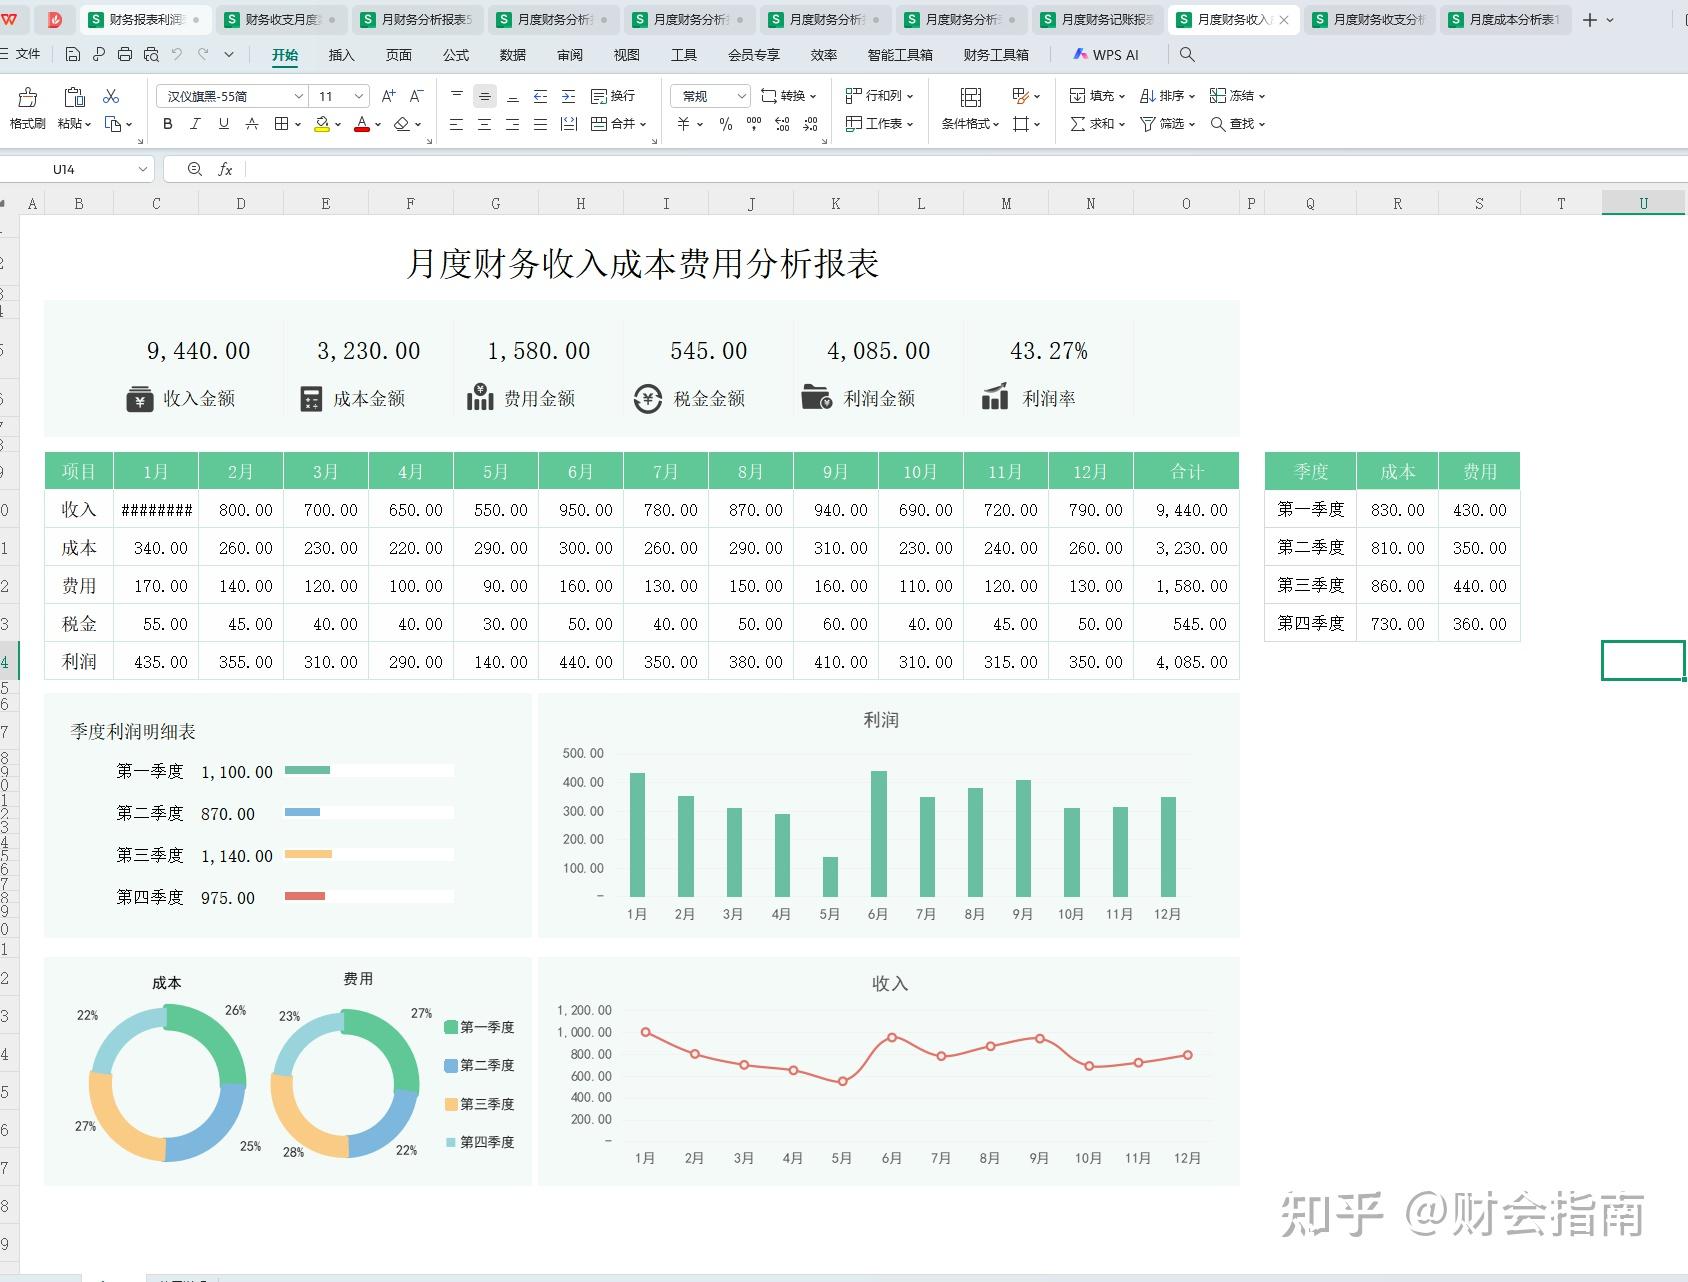This screenshot has height=1282, width=1688.
Task: Click the zoom magnifier icon beside fx
Action: coord(195,170)
